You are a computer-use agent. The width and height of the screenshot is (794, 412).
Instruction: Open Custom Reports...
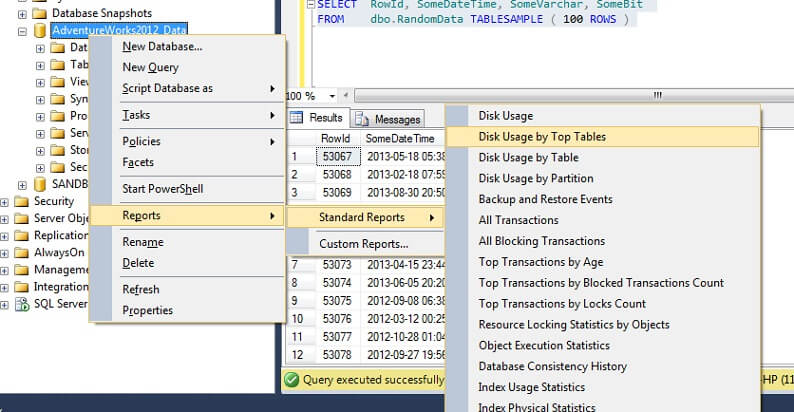pyautogui.click(x=365, y=244)
